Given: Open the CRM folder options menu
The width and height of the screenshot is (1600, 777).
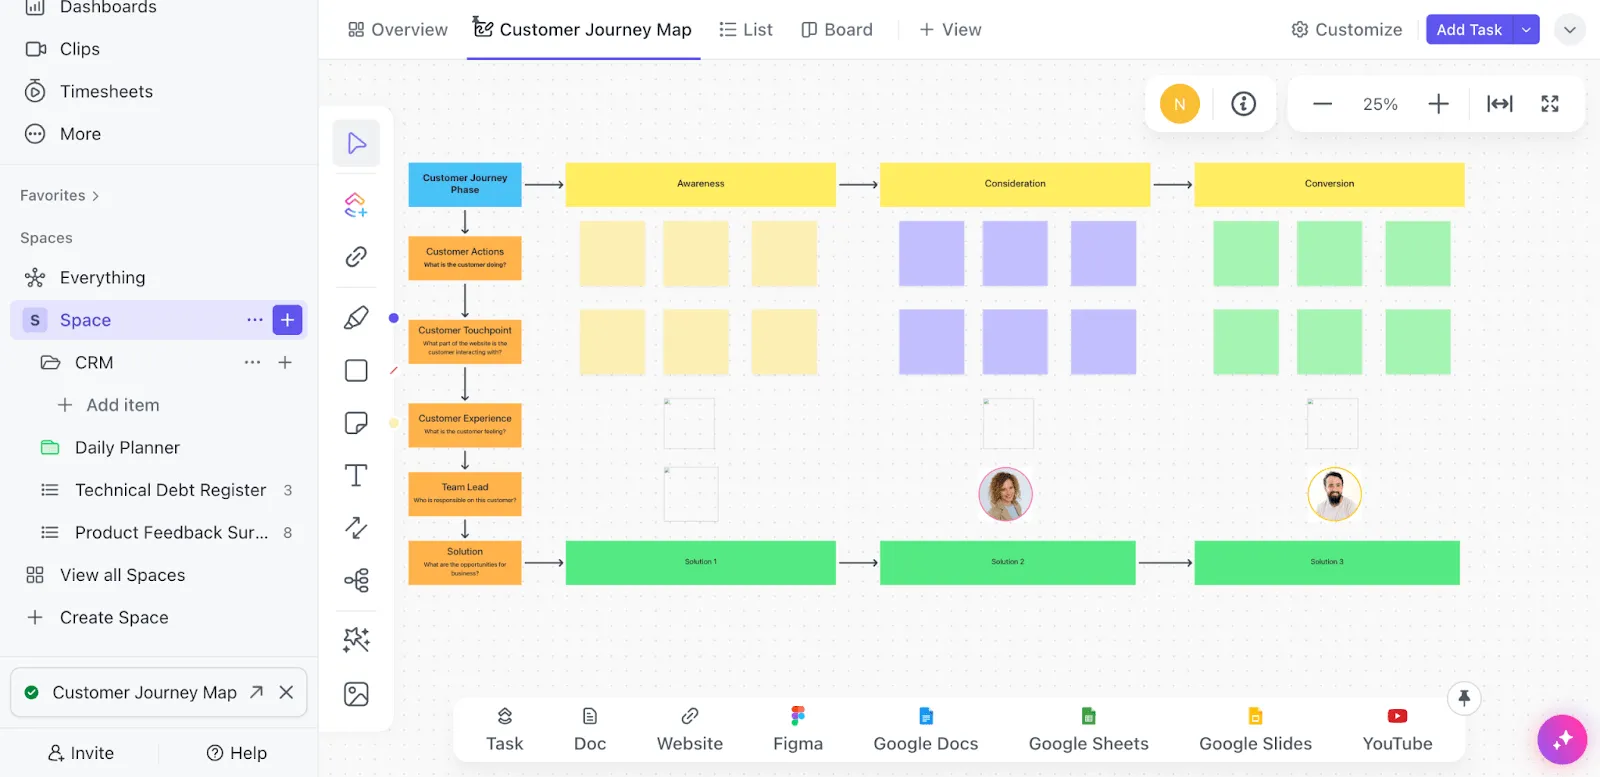Looking at the screenshot, I should [x=252, y=363].
